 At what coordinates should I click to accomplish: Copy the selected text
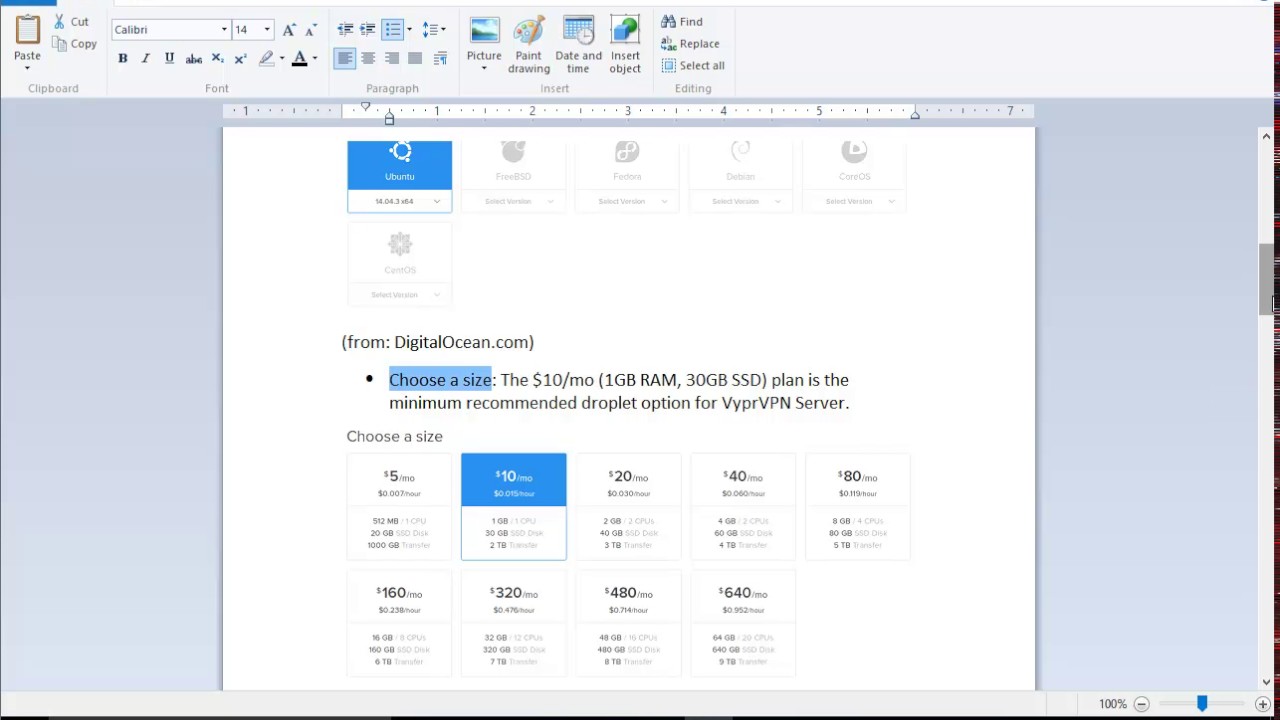tap(75, 44)
